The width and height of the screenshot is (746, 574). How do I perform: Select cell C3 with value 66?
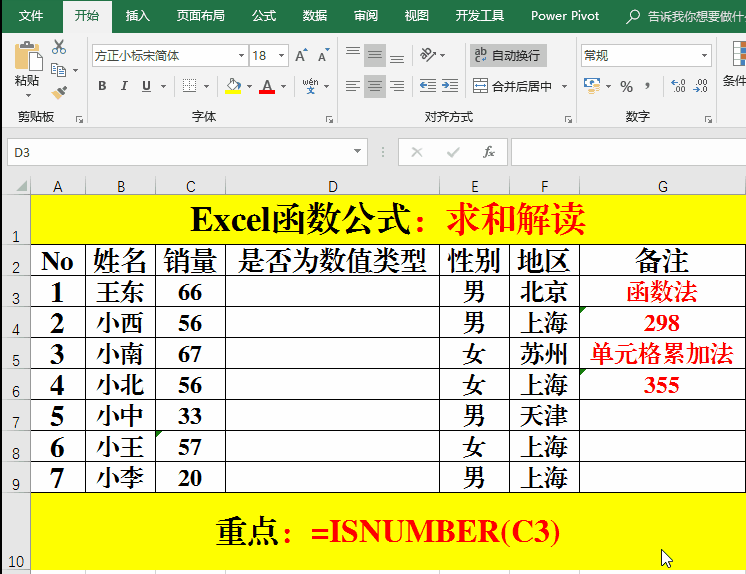tap(190, 291)
